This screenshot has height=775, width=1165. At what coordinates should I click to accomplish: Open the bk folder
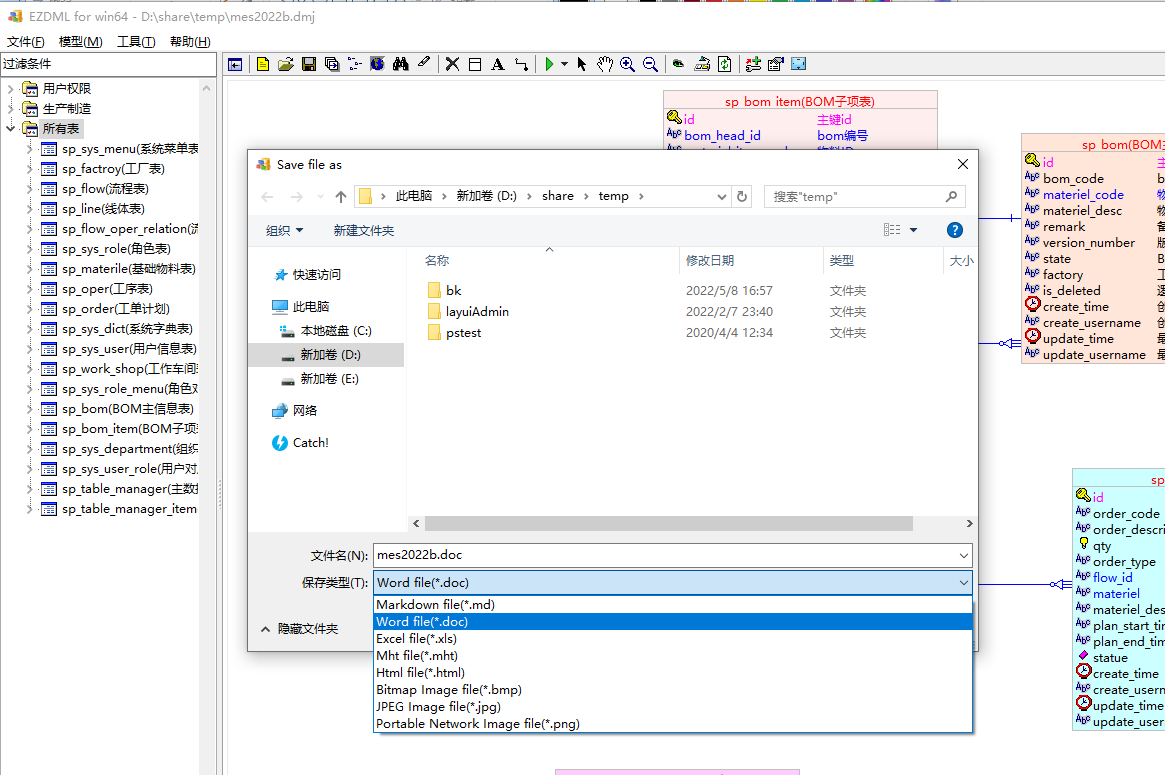point(454,291)
